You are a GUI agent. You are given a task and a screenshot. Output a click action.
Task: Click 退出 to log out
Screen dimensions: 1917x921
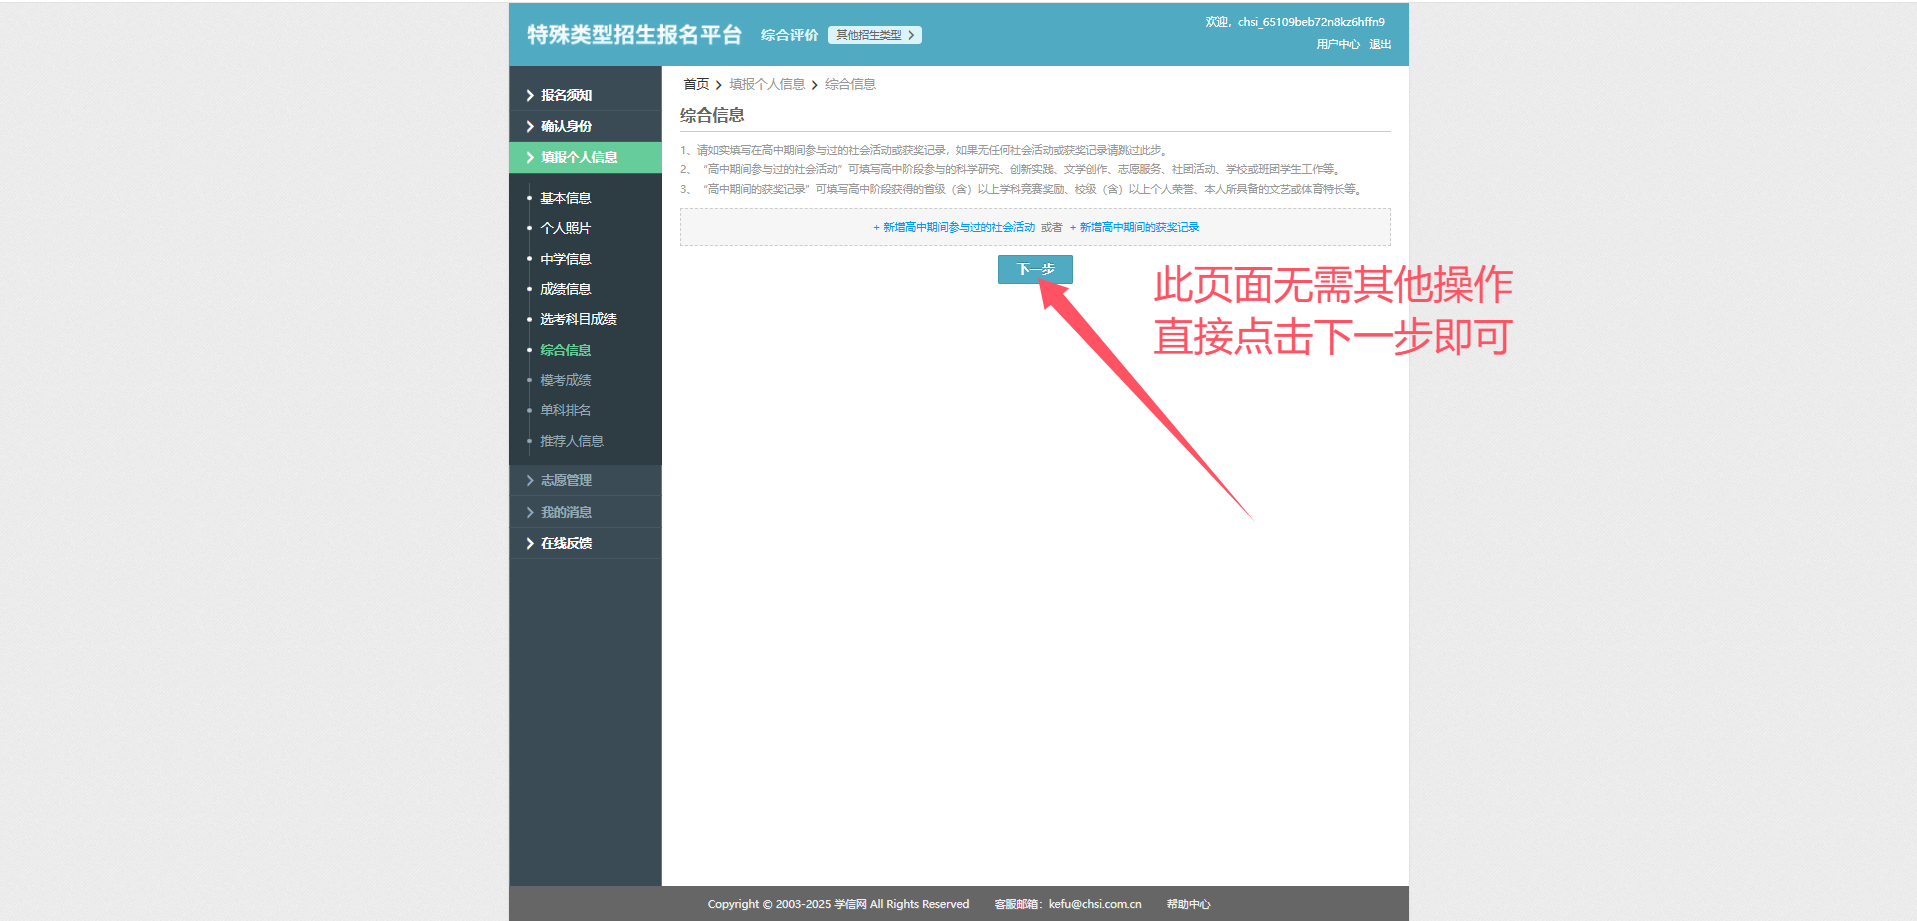coord(1380,44)
